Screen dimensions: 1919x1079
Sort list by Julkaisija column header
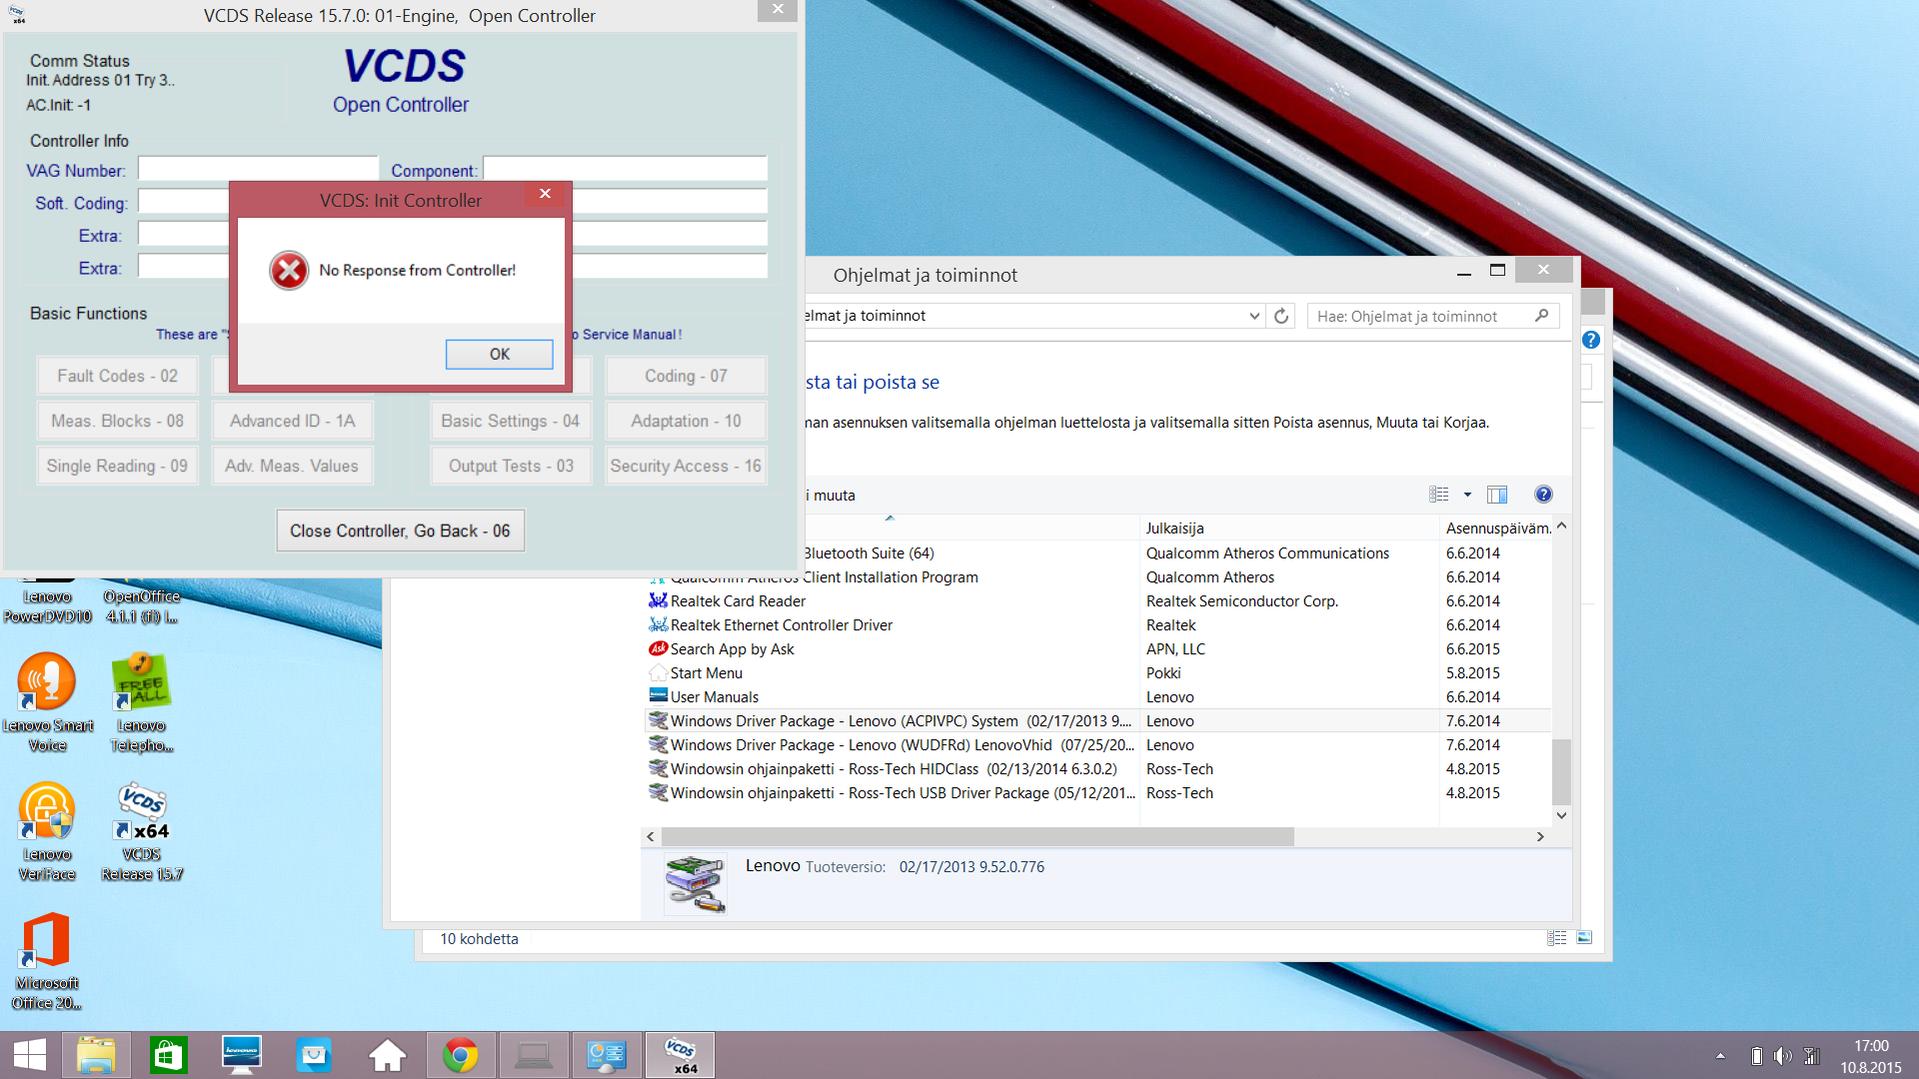click(x=1175, y=528)
